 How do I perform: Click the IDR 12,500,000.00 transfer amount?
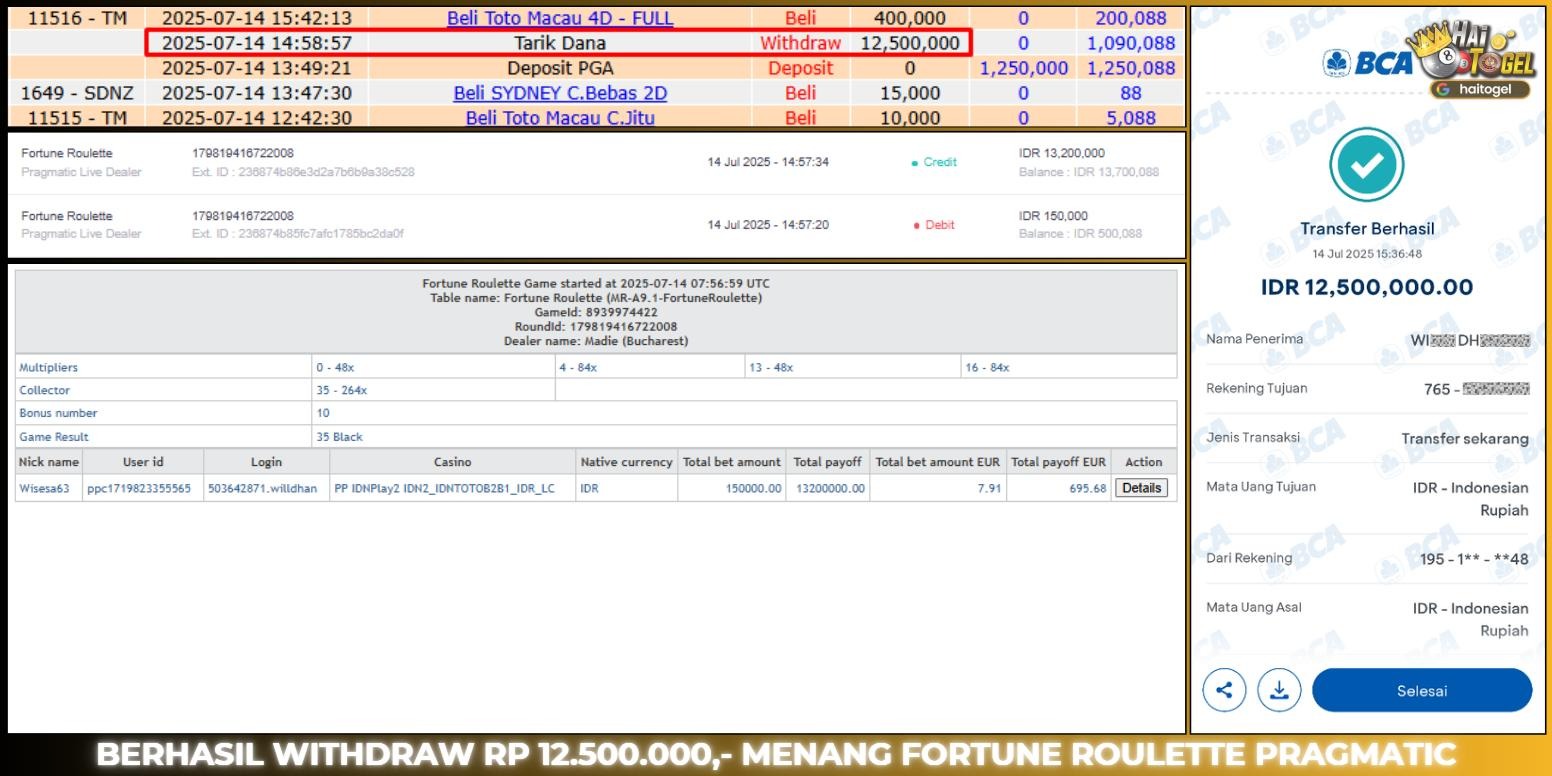click(1367, 287)
